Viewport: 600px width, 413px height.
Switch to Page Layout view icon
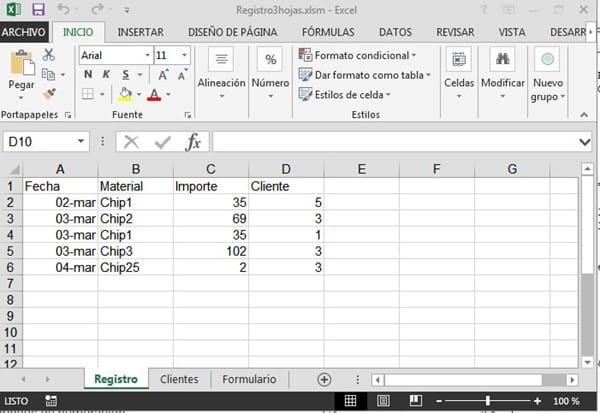pos(383,401)
